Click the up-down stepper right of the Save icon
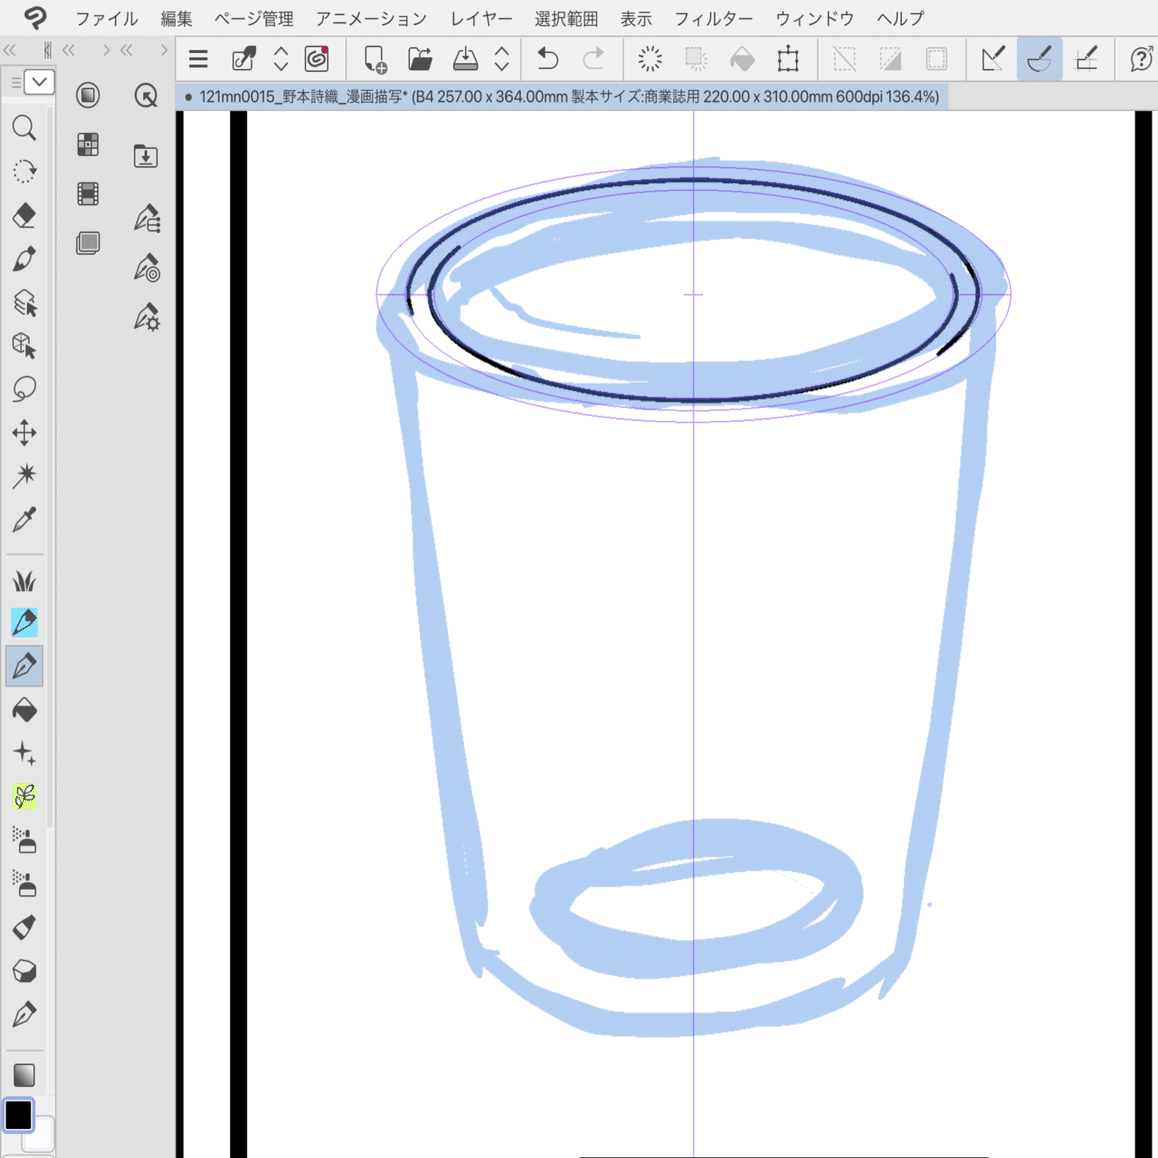The width and height of the screenshot is (1158, 1158). click(x=501, y=58)
